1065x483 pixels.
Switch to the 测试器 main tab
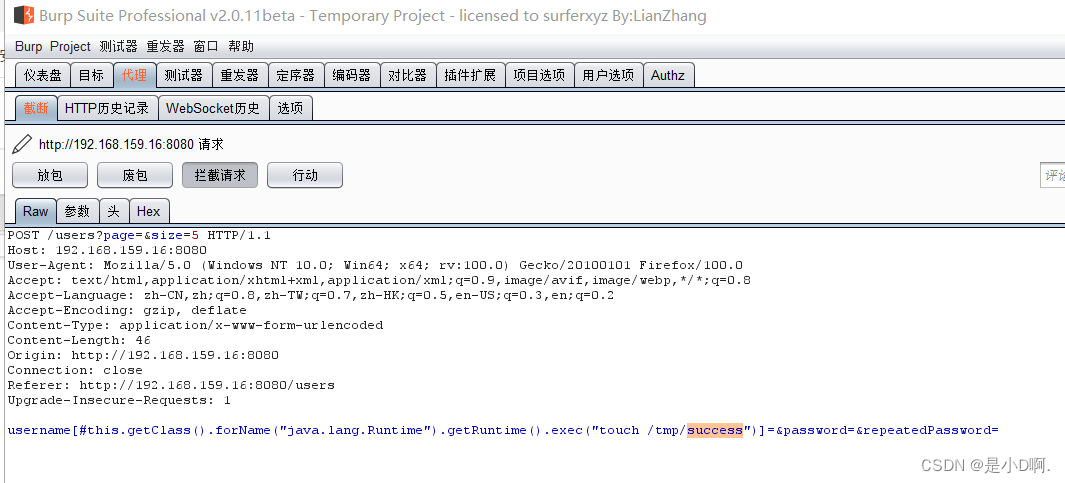(x=184, y=75)
